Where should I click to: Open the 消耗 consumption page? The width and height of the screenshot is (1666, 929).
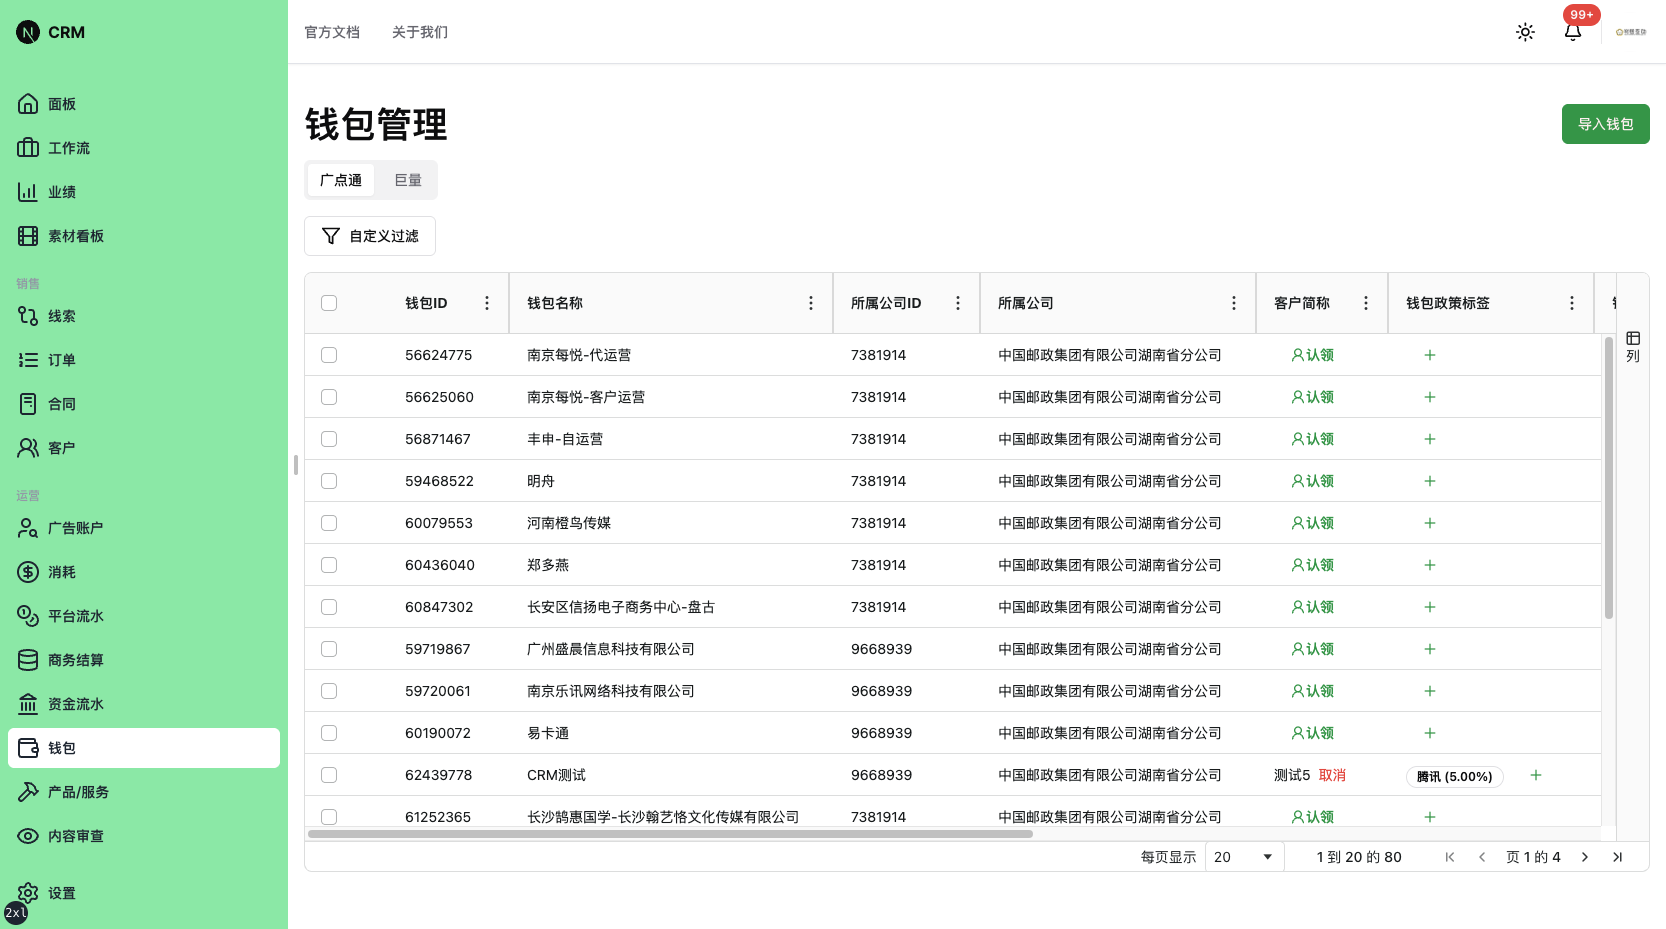[60, 571]
